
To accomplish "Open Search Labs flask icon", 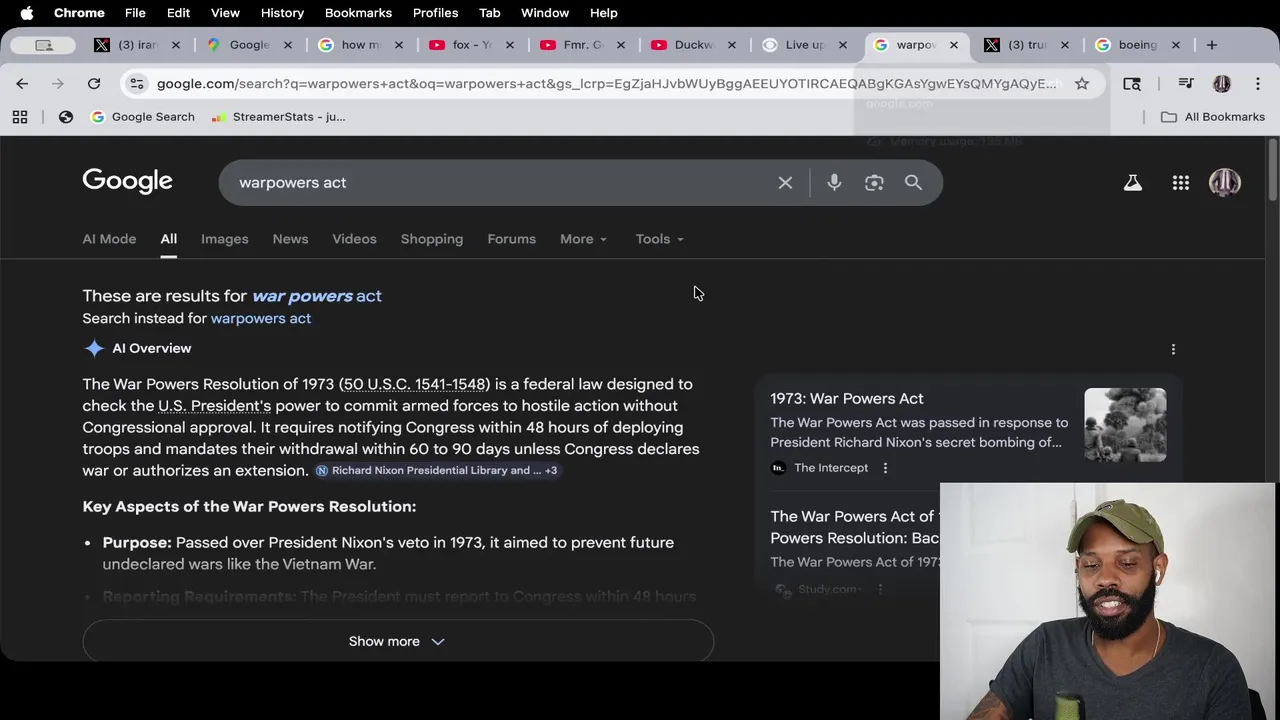I will (x=1132, y=183).
